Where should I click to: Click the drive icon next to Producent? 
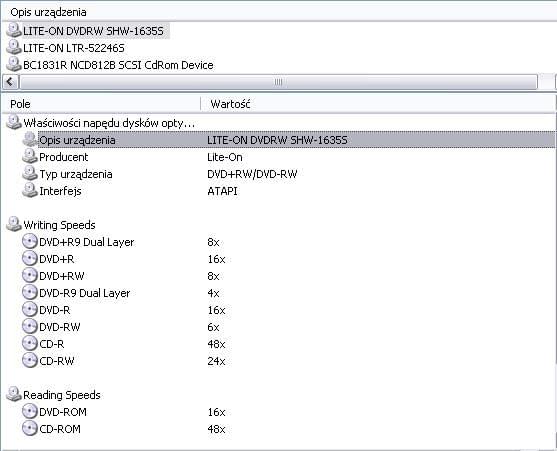click(29, 157)
